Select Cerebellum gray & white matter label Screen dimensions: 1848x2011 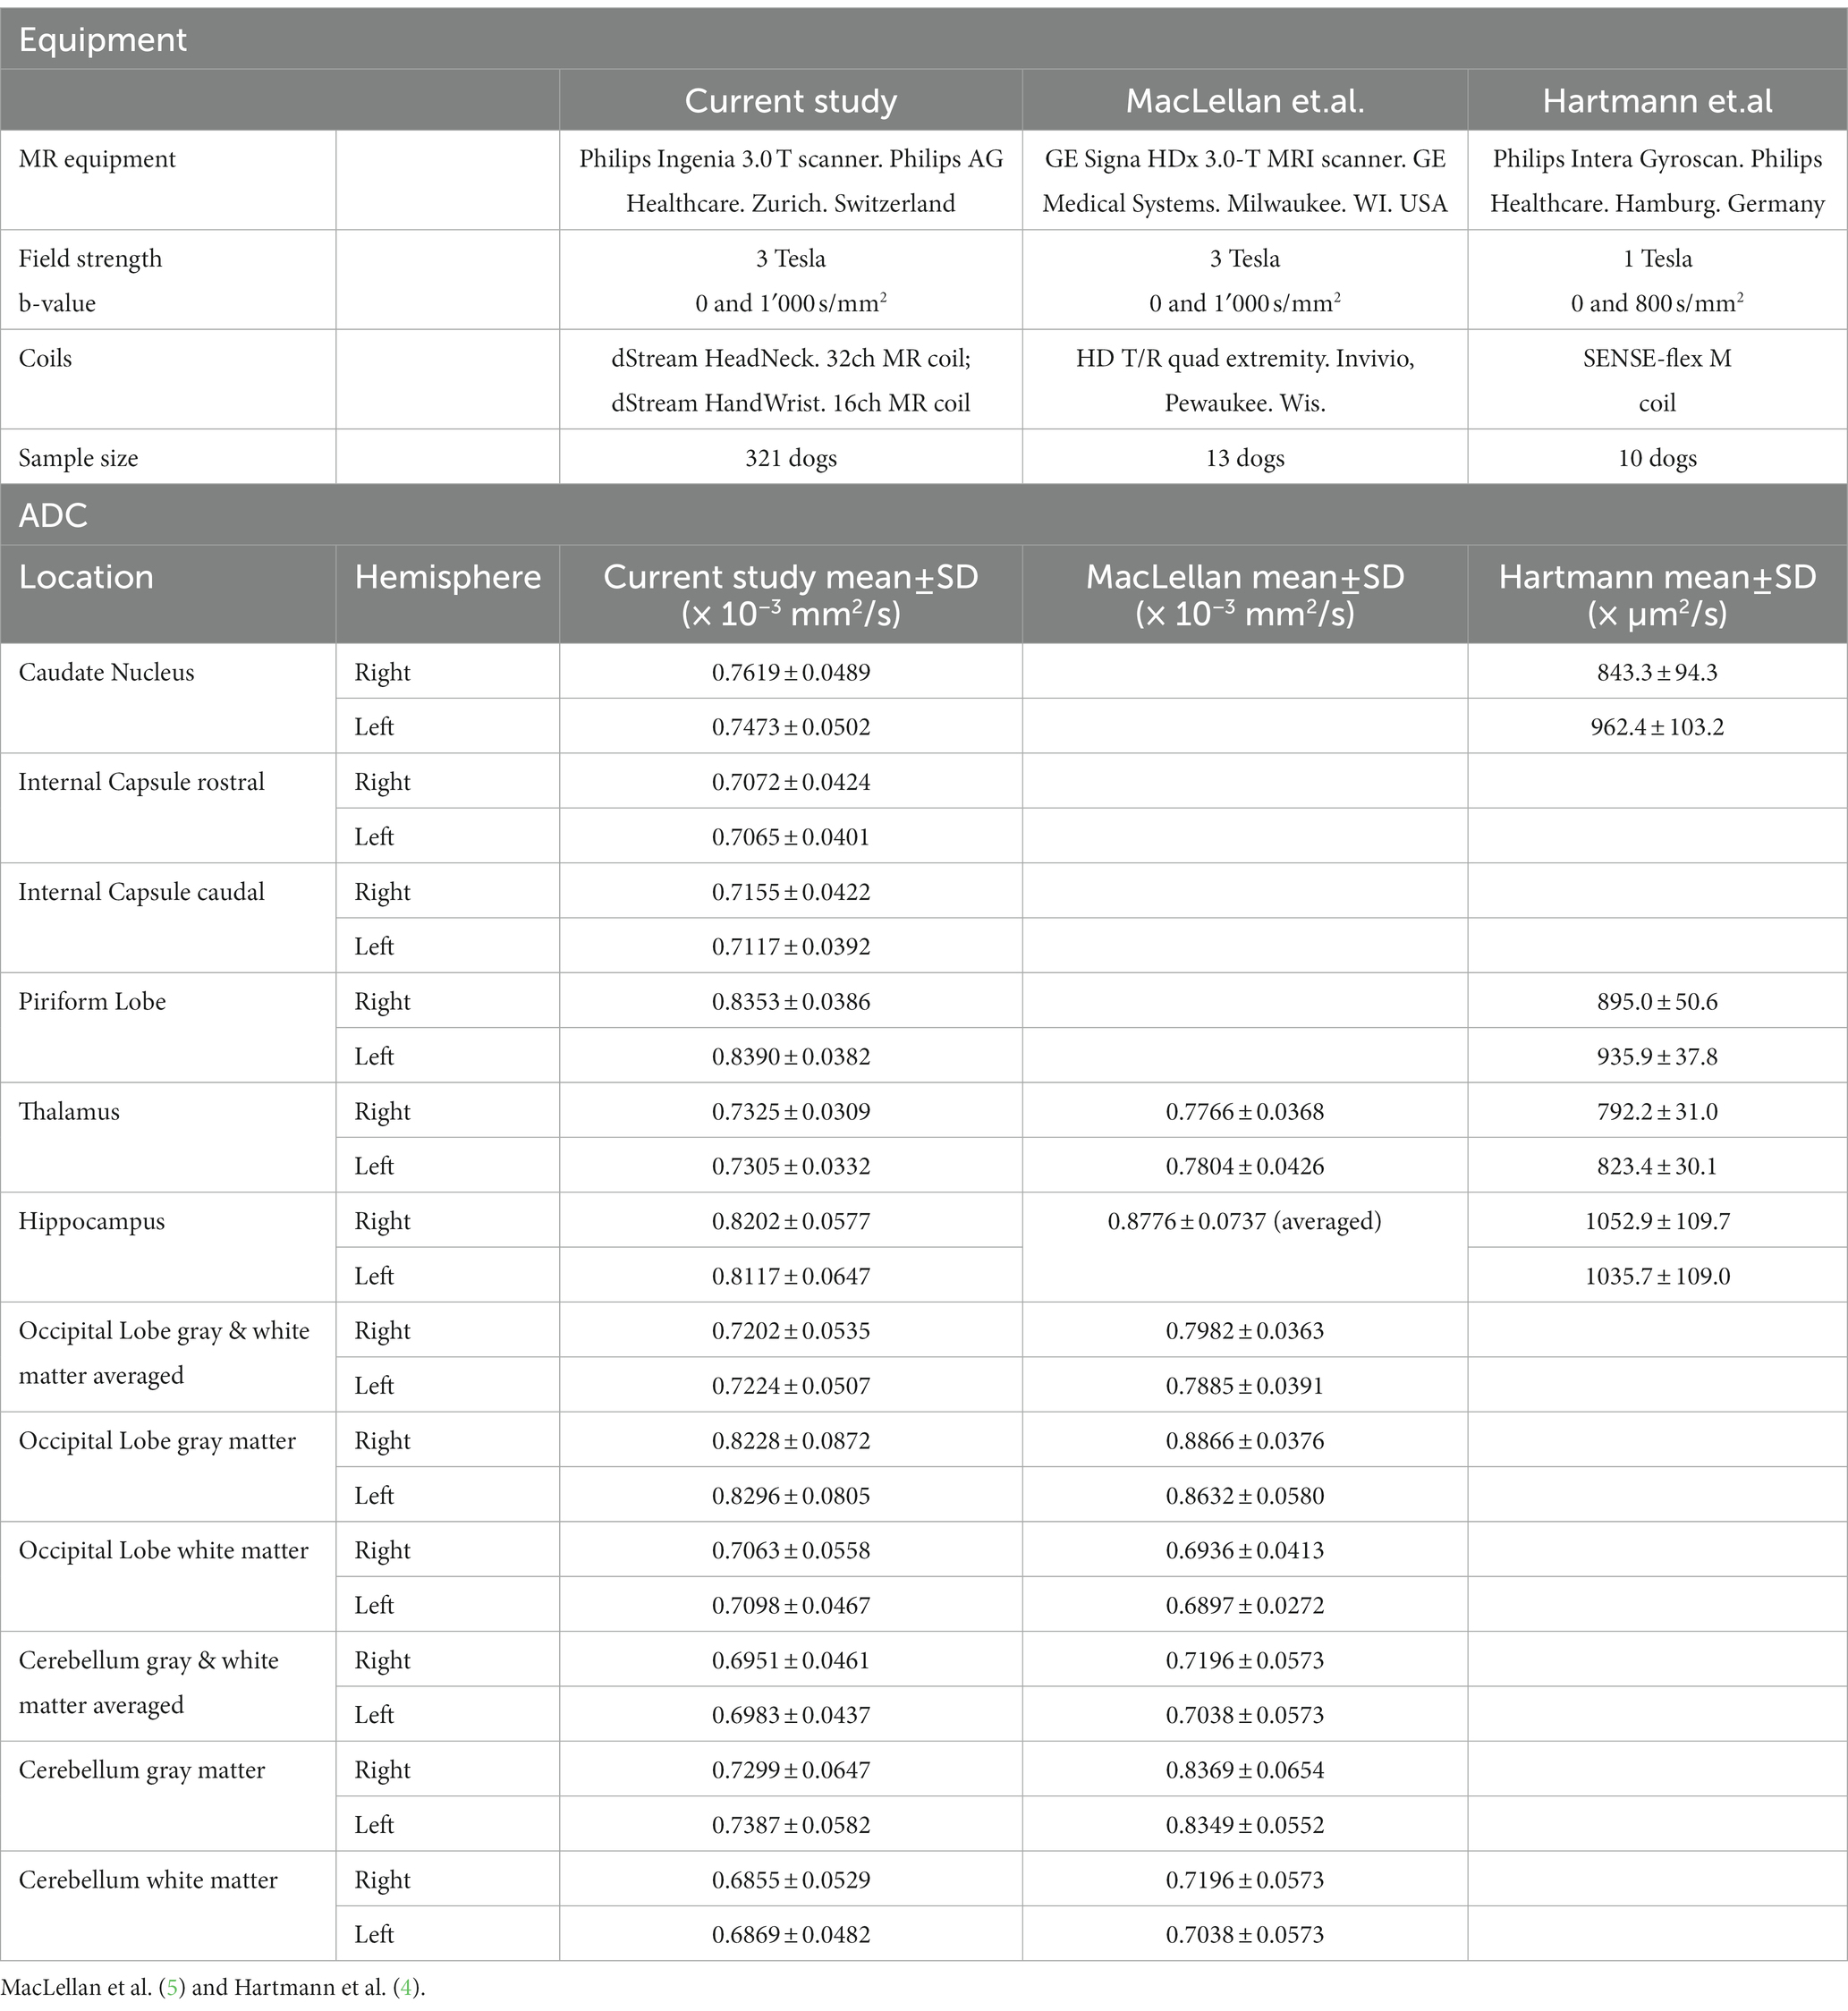click(148, 1683)
